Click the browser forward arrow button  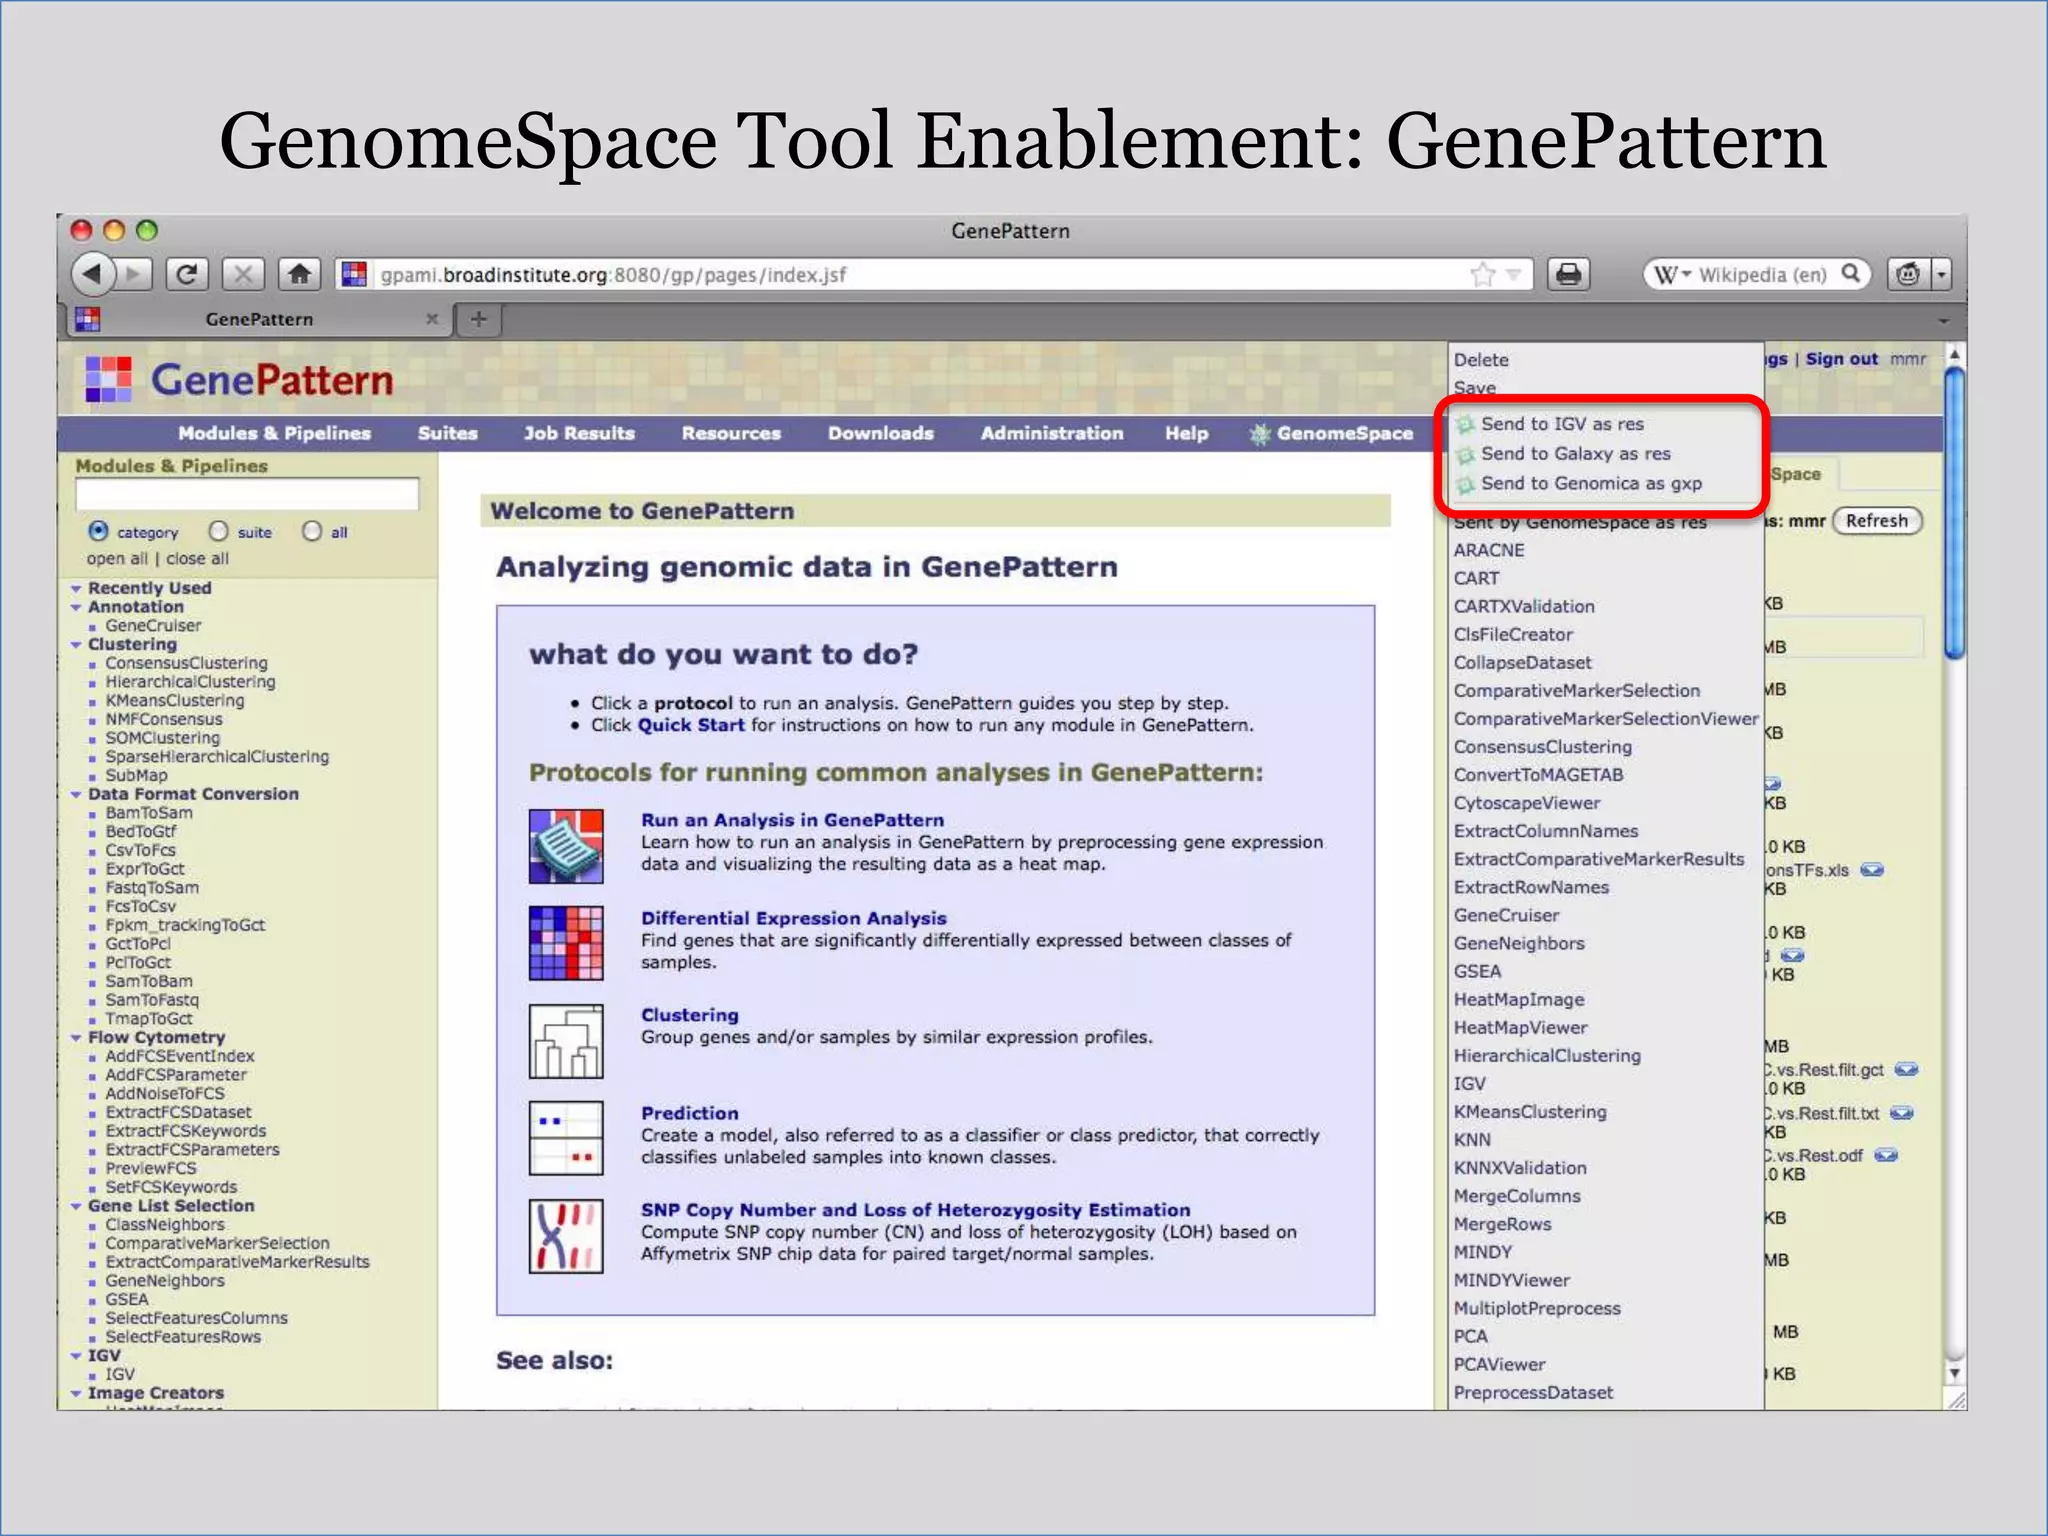(x=134, y=273)
